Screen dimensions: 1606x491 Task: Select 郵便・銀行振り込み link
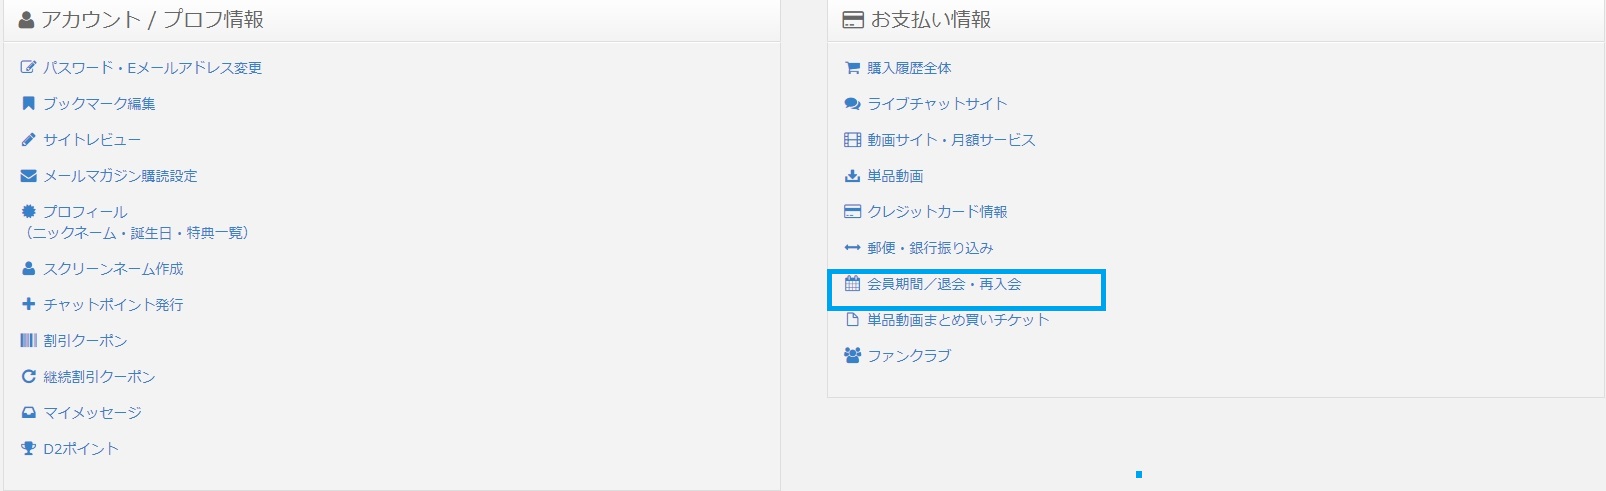(930, 248)
